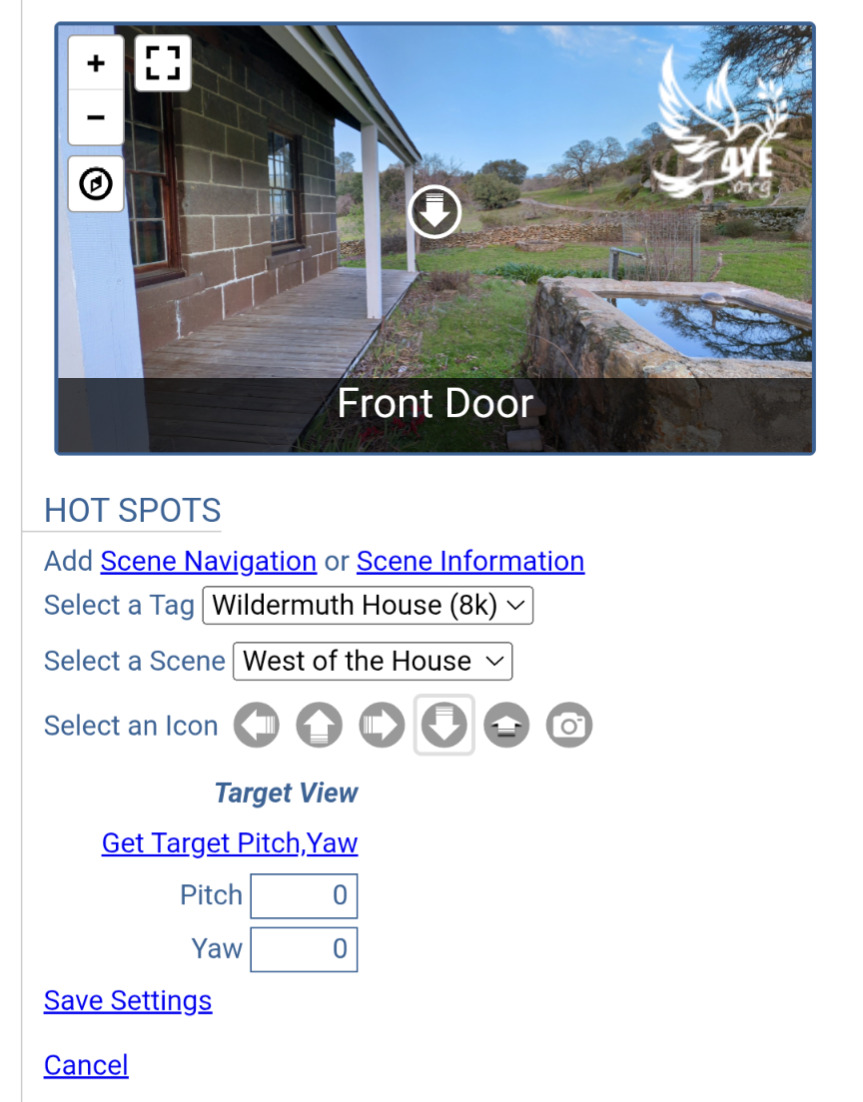Image resolution: width=863 pixels, height=1102 pixels.
Task: Open the Select a Tag dropdown
Action: click(x=368, y=605)
